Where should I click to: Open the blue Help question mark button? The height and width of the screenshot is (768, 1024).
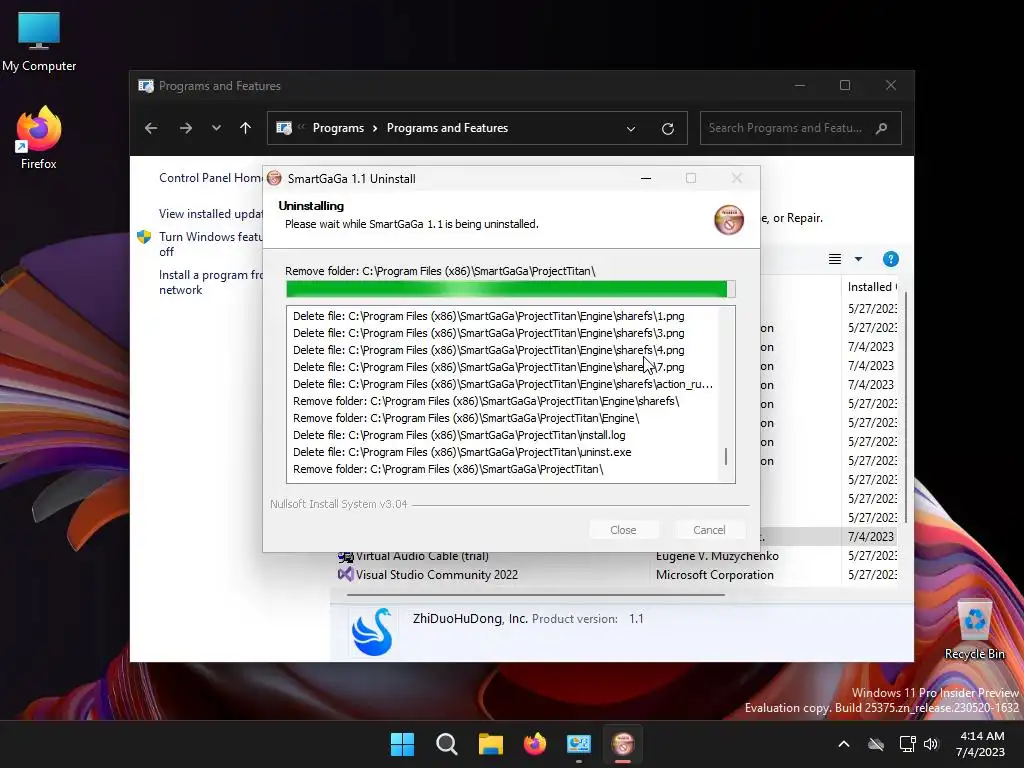(x=890, y=259)
